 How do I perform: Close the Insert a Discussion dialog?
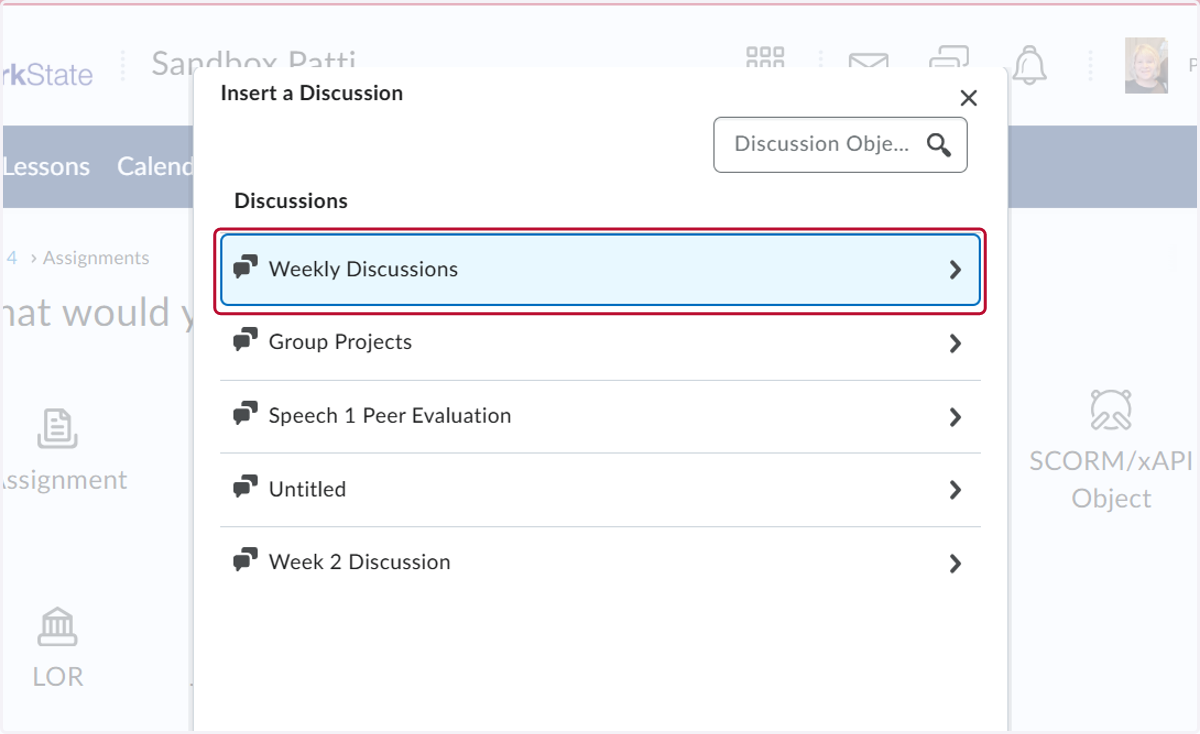tap(968, 98)
